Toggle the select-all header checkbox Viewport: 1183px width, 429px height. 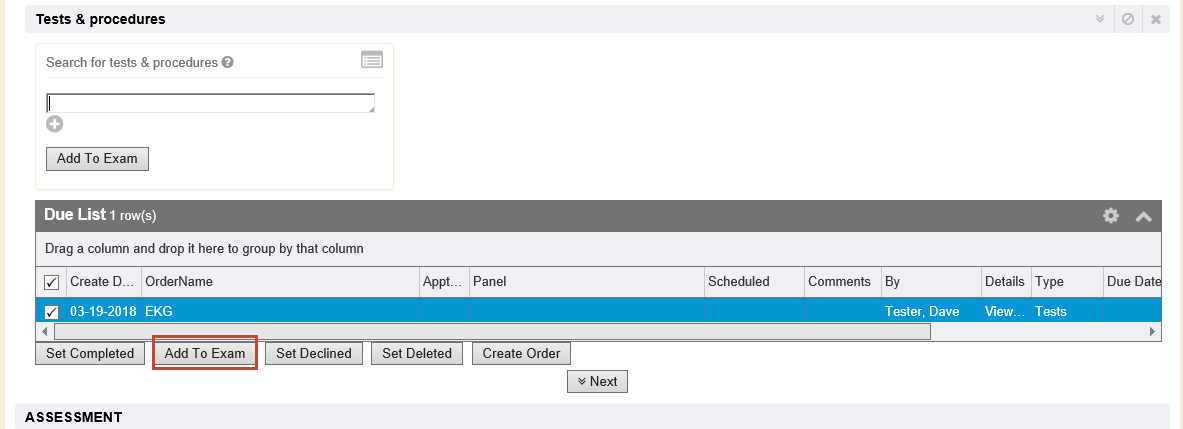click(x=52, y=282)
